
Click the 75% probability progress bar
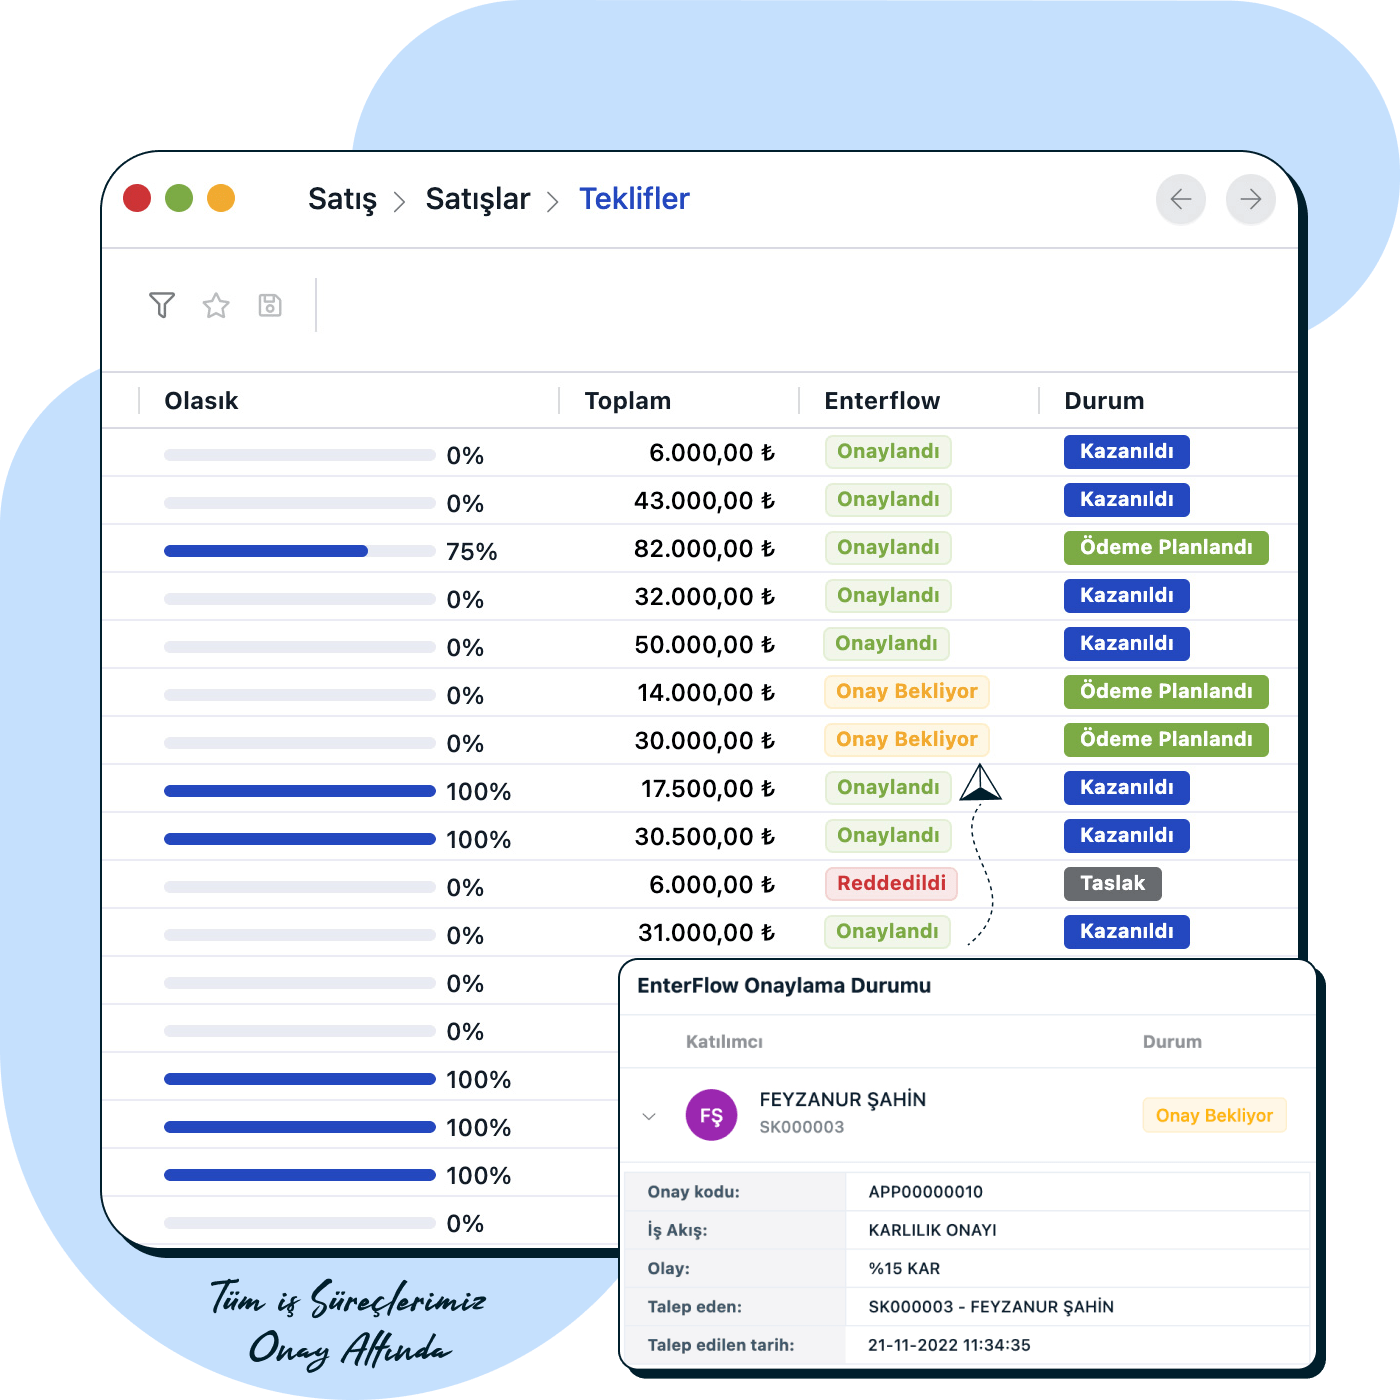tap(300, 551)
